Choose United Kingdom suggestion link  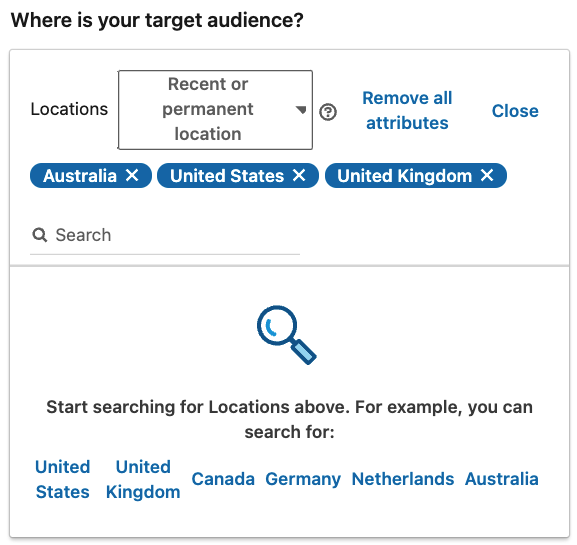143,479
